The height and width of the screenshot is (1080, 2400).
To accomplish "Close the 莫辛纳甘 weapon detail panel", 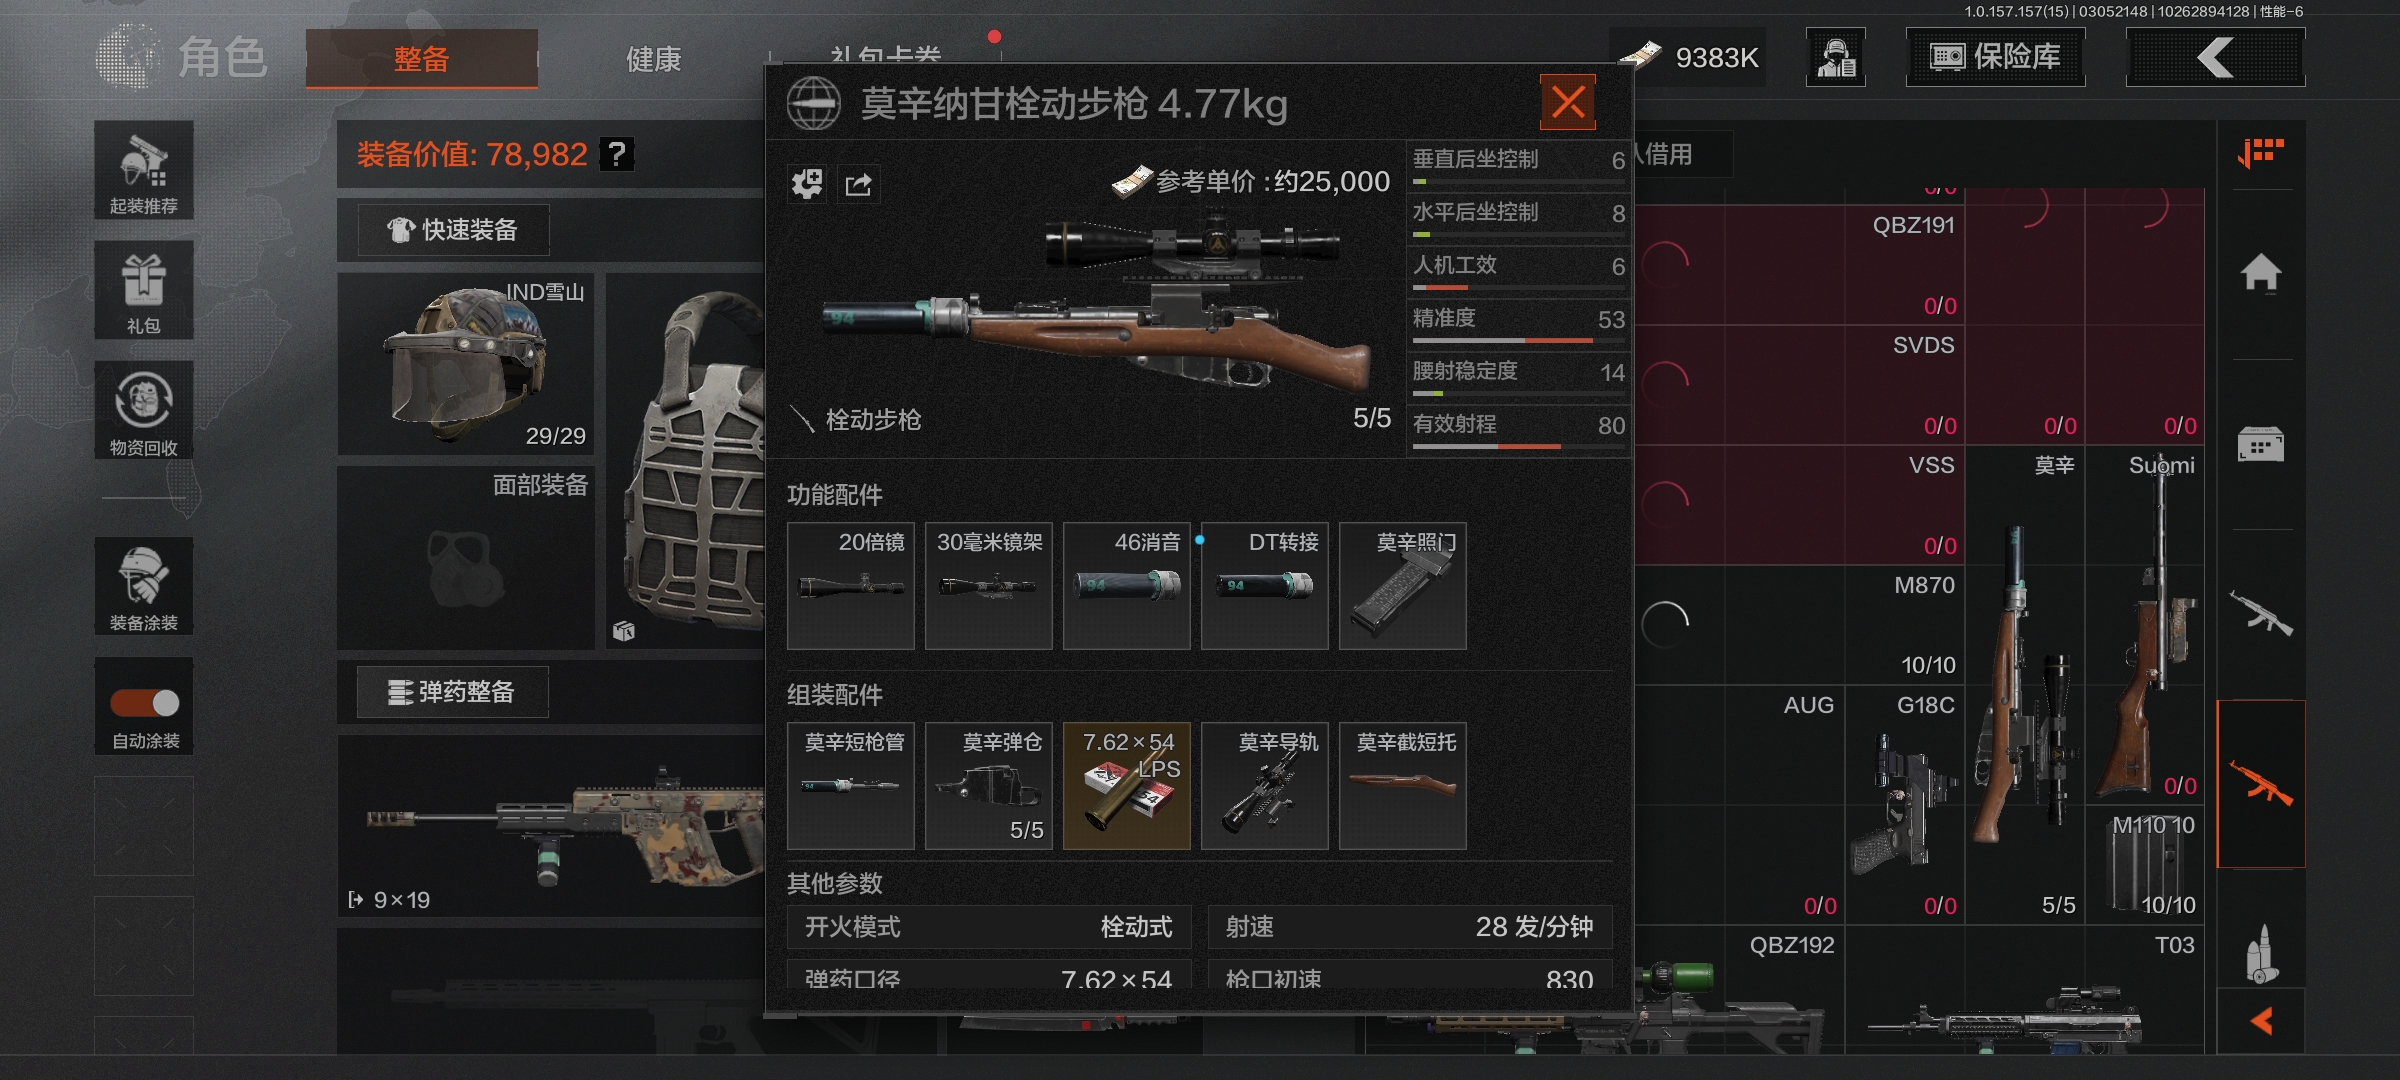I will click(x=1568, y=102).
